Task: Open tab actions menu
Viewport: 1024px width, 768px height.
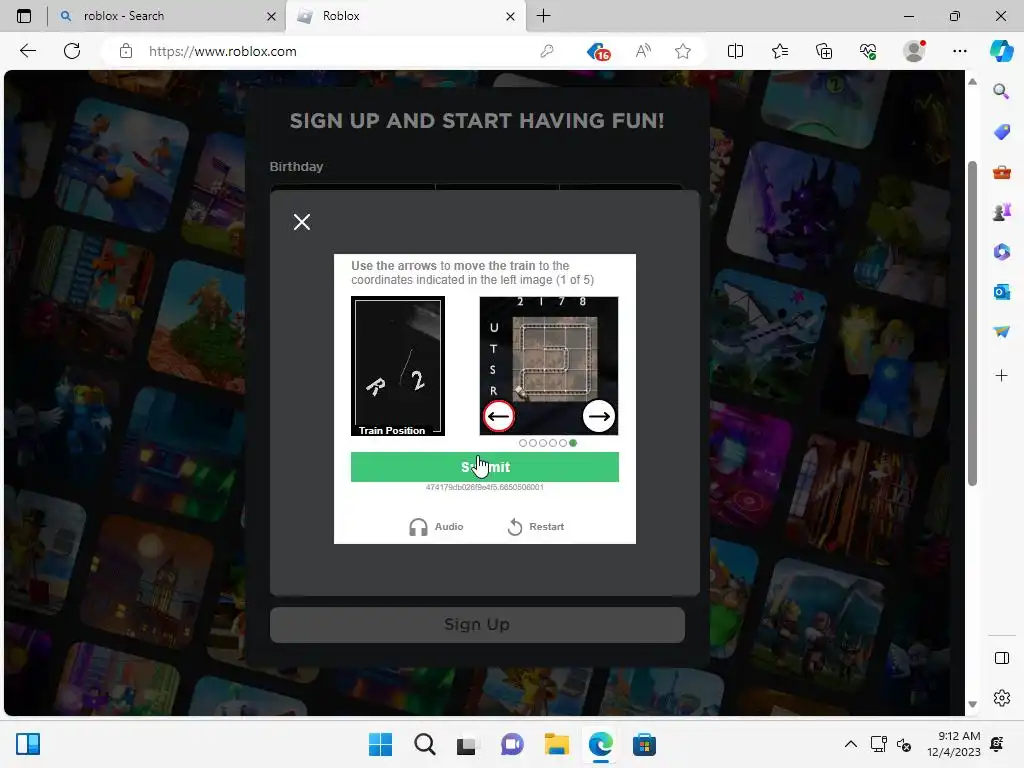Action: click(24, 16)
